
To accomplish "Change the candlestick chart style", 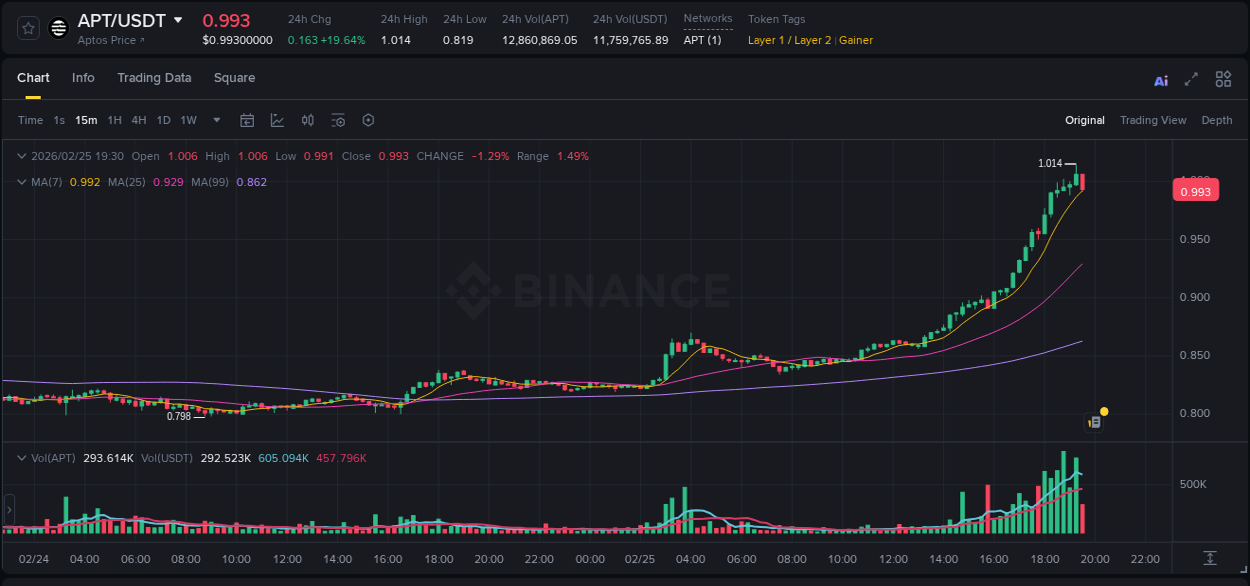I will [307, 120].
